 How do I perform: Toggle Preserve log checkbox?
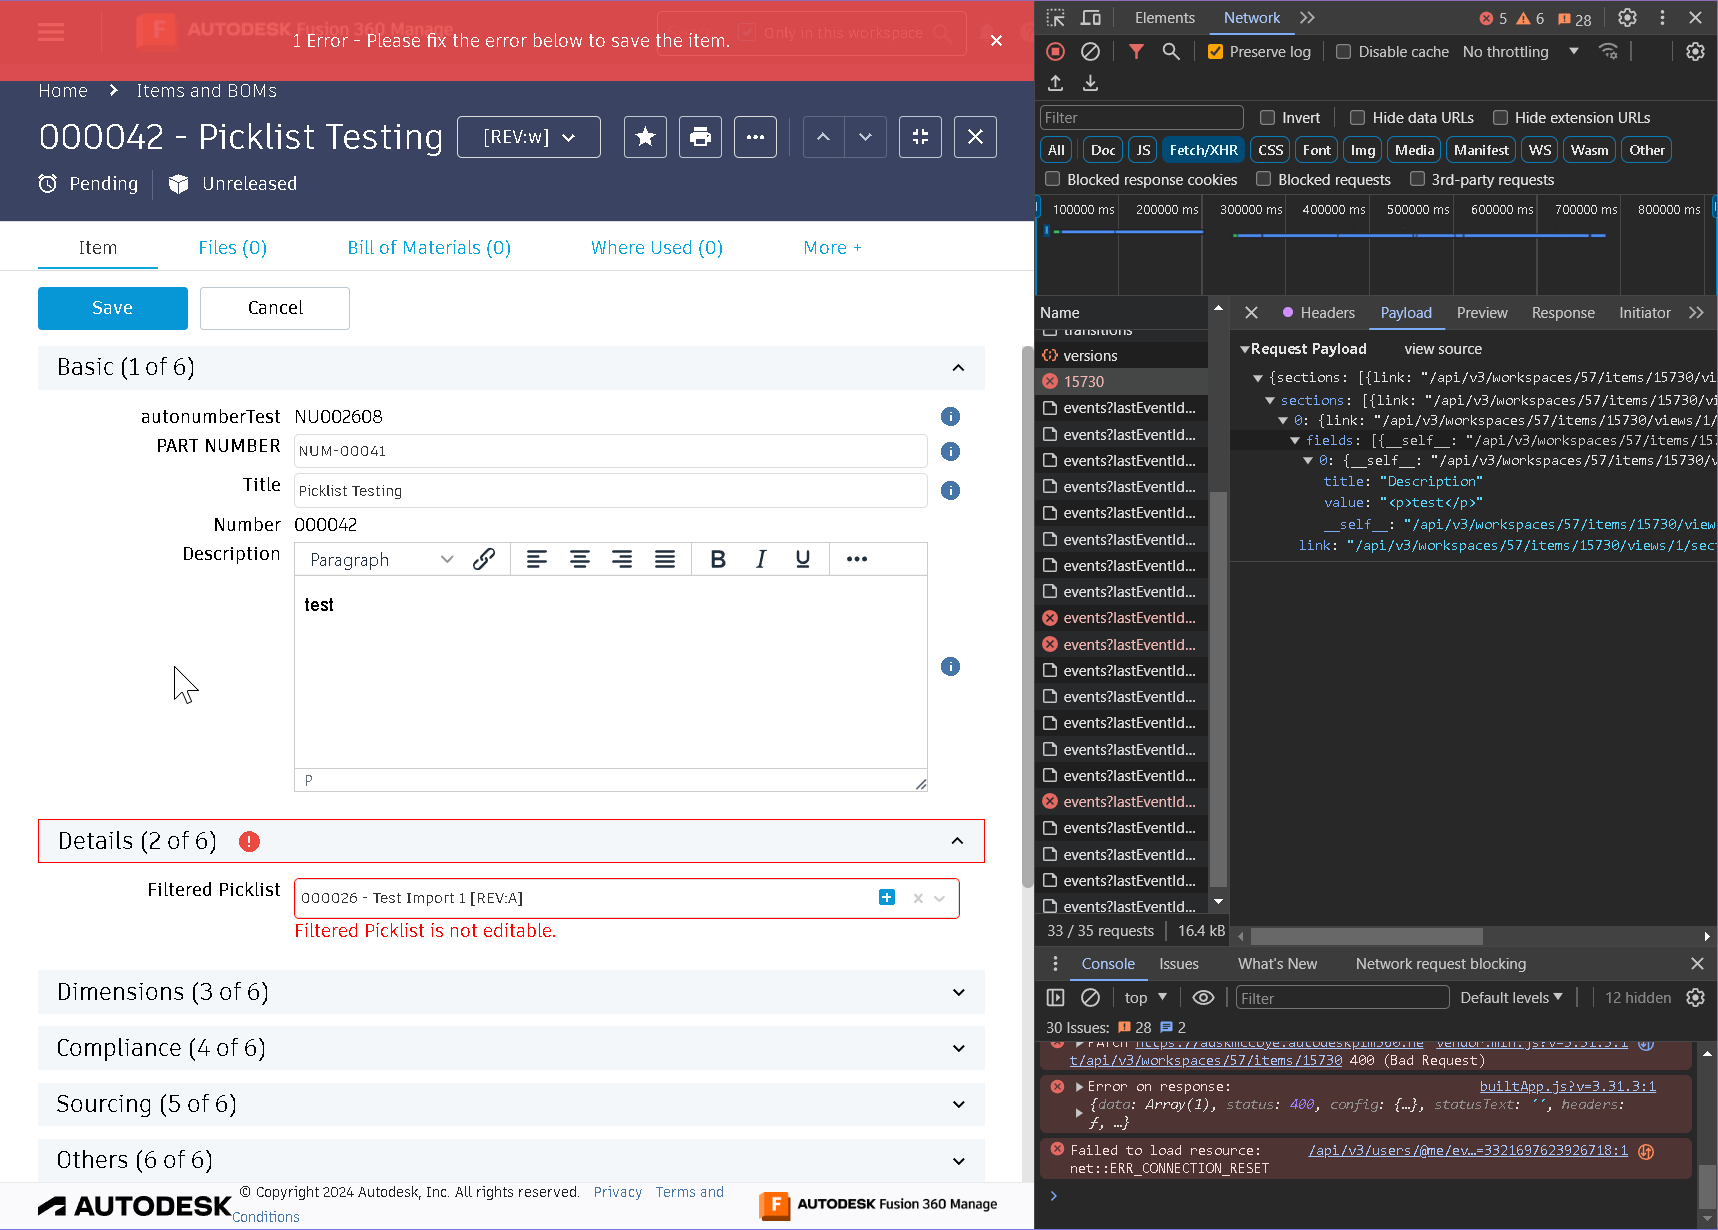(1215, 51)
